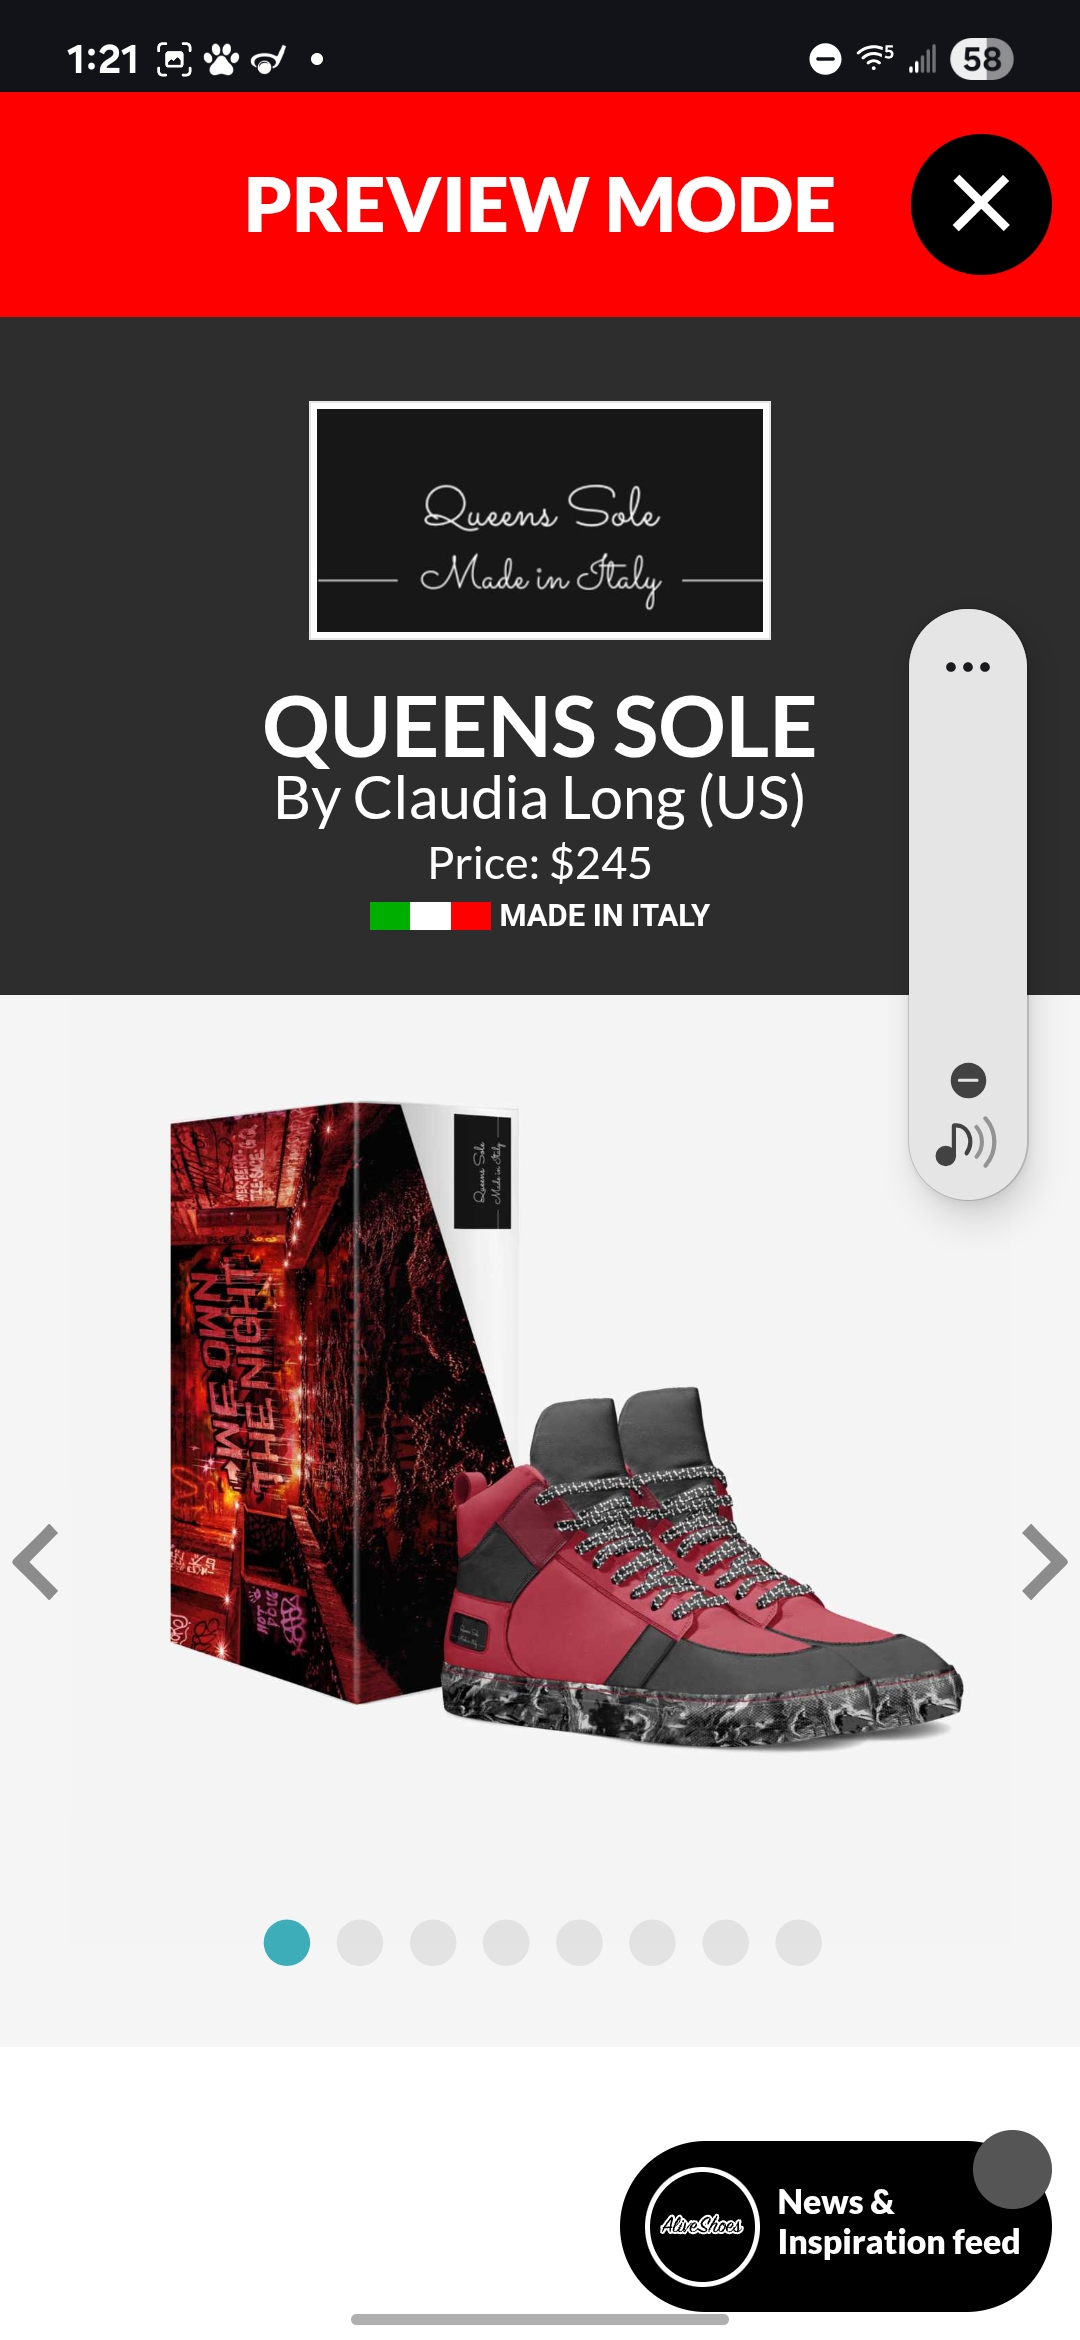Image resolution: width=1080 pixels, height=2340 pixels.
Task: Adjust the media volume slider
Action: (968, 870)
